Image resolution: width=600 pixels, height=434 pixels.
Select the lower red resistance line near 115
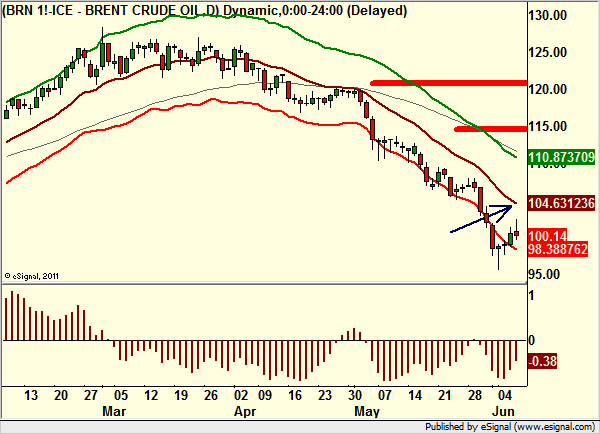point(491,129)
